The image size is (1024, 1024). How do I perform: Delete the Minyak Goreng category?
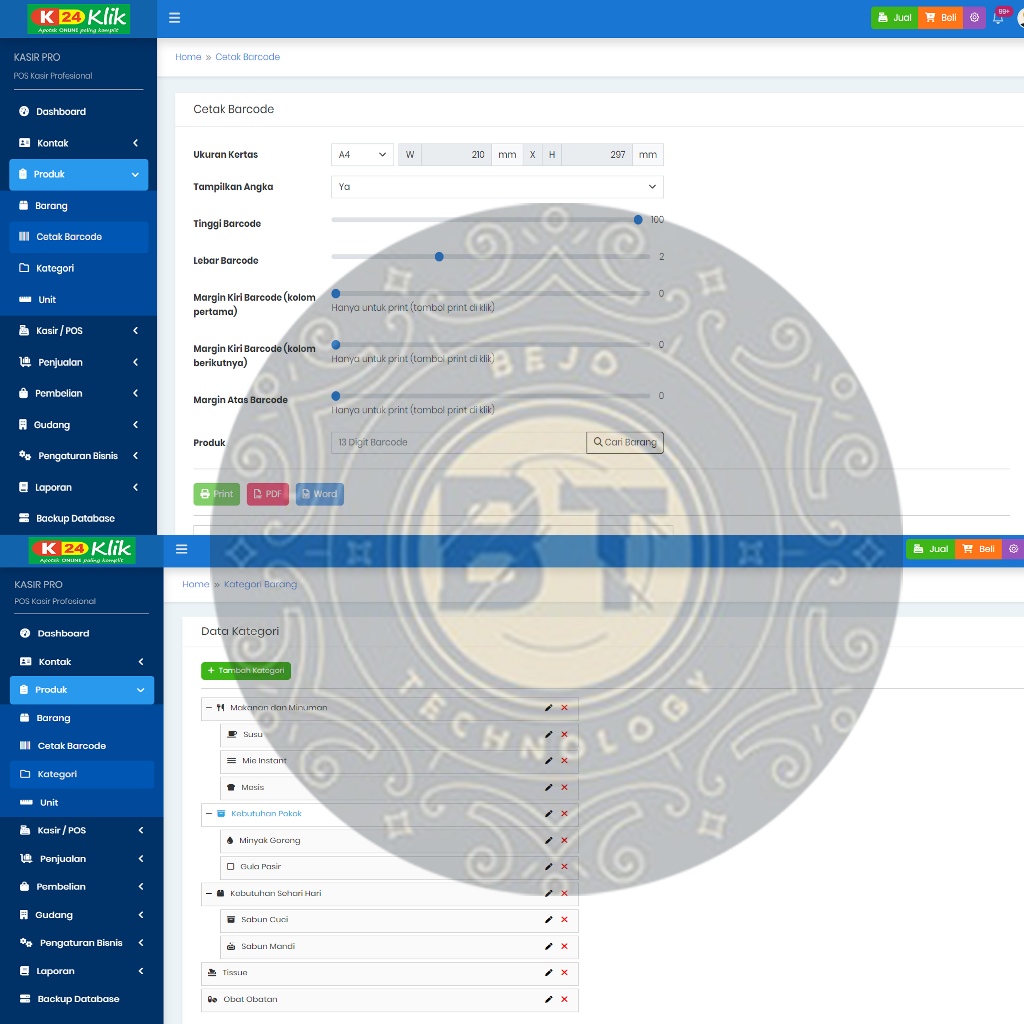(564, 840)
